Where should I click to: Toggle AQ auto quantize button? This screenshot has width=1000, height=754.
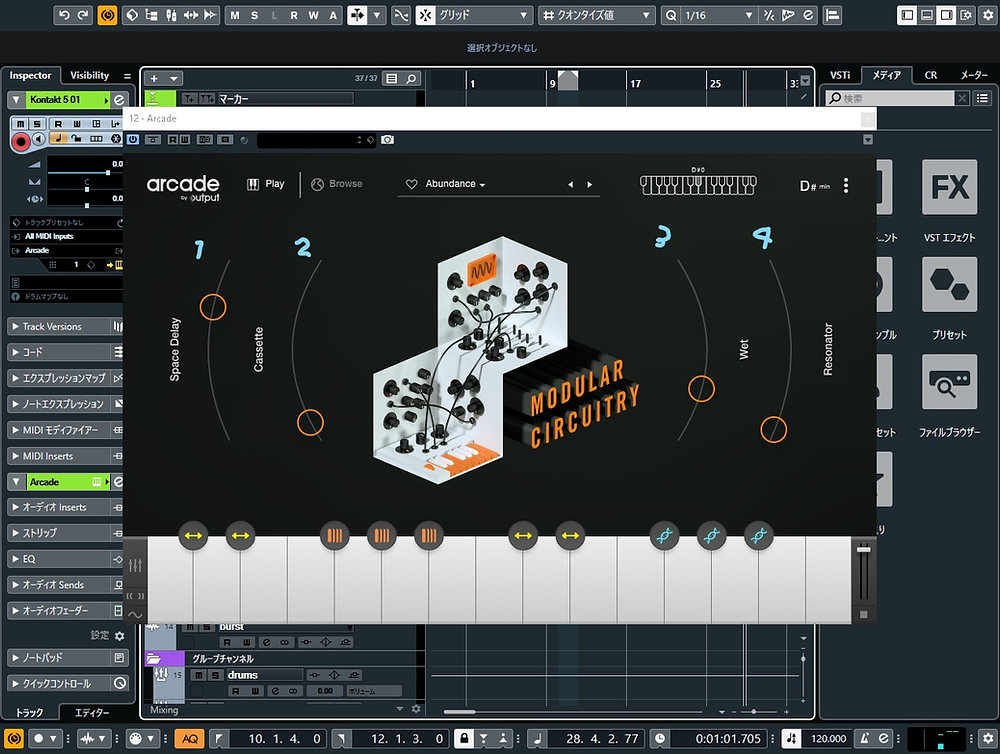[x=189, y=739]
